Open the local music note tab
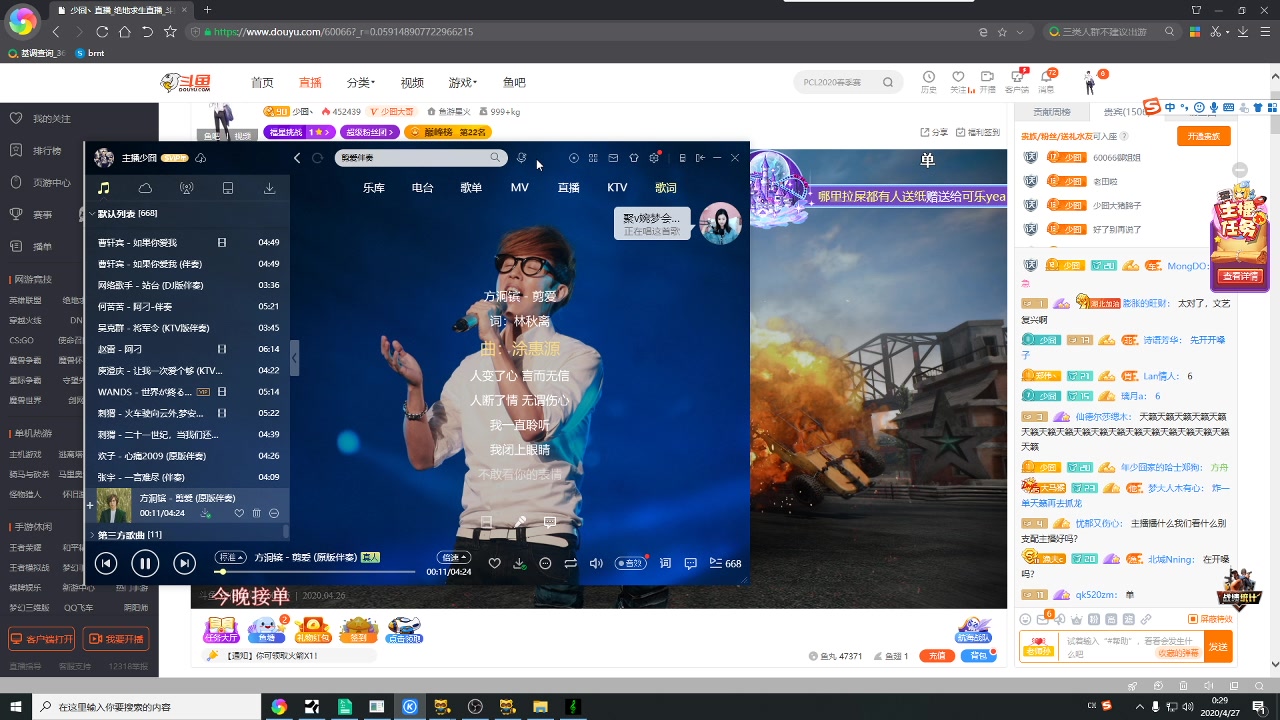1280x720 pixels. click(103, 188)
